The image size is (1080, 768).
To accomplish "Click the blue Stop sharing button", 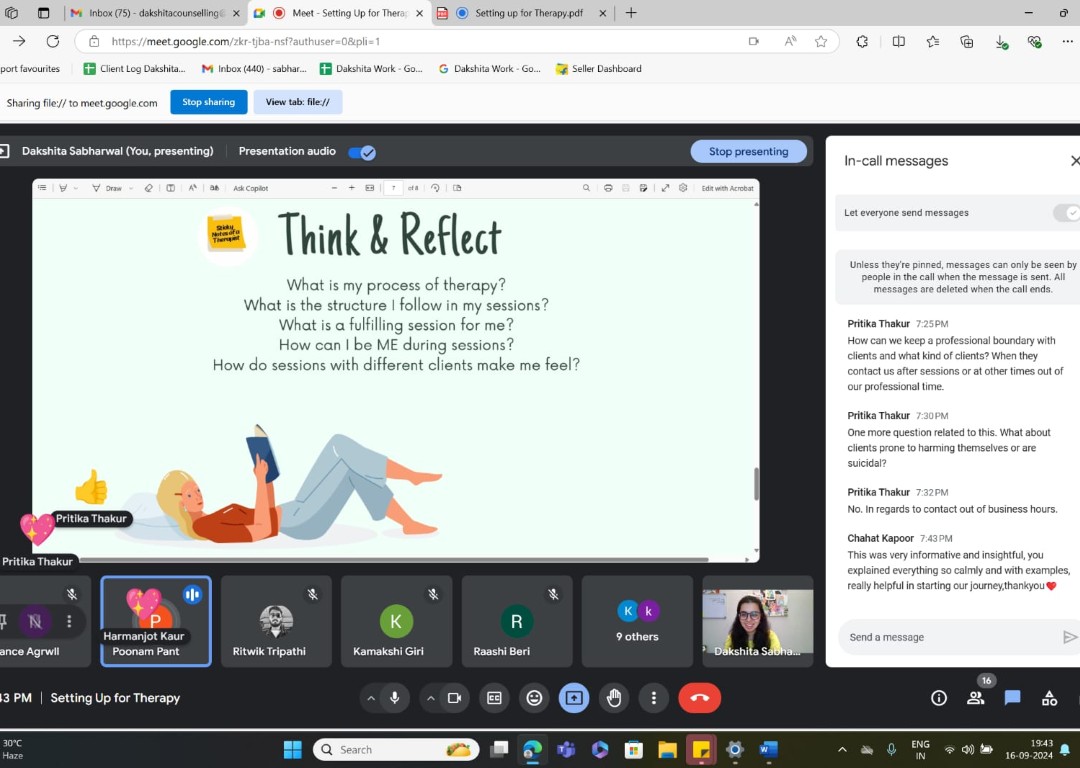I will pyautogui.click(x=208, y=102).
